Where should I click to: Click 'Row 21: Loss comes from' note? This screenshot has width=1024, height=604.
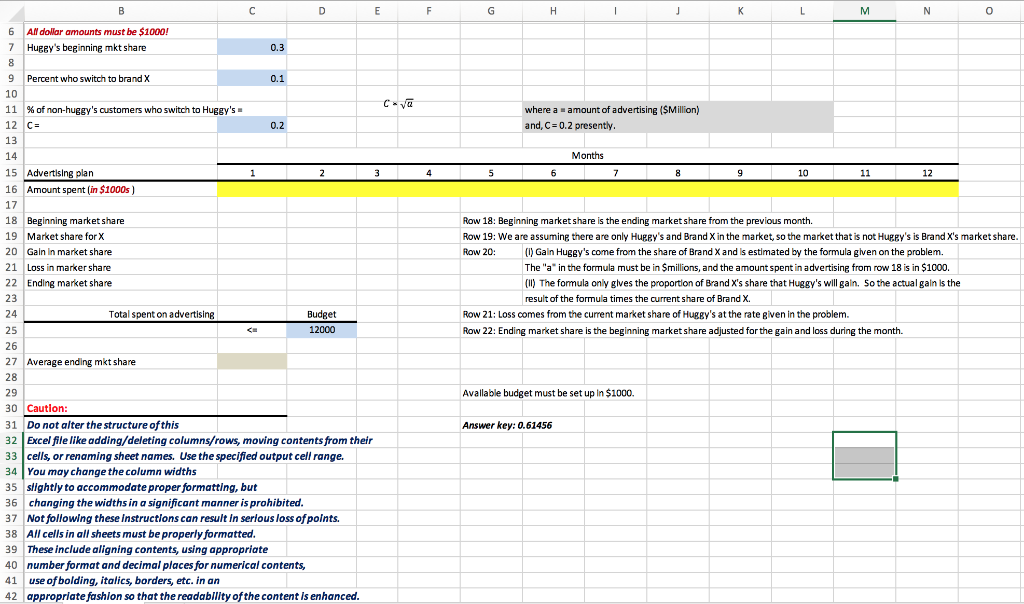[x=656, y=314]
